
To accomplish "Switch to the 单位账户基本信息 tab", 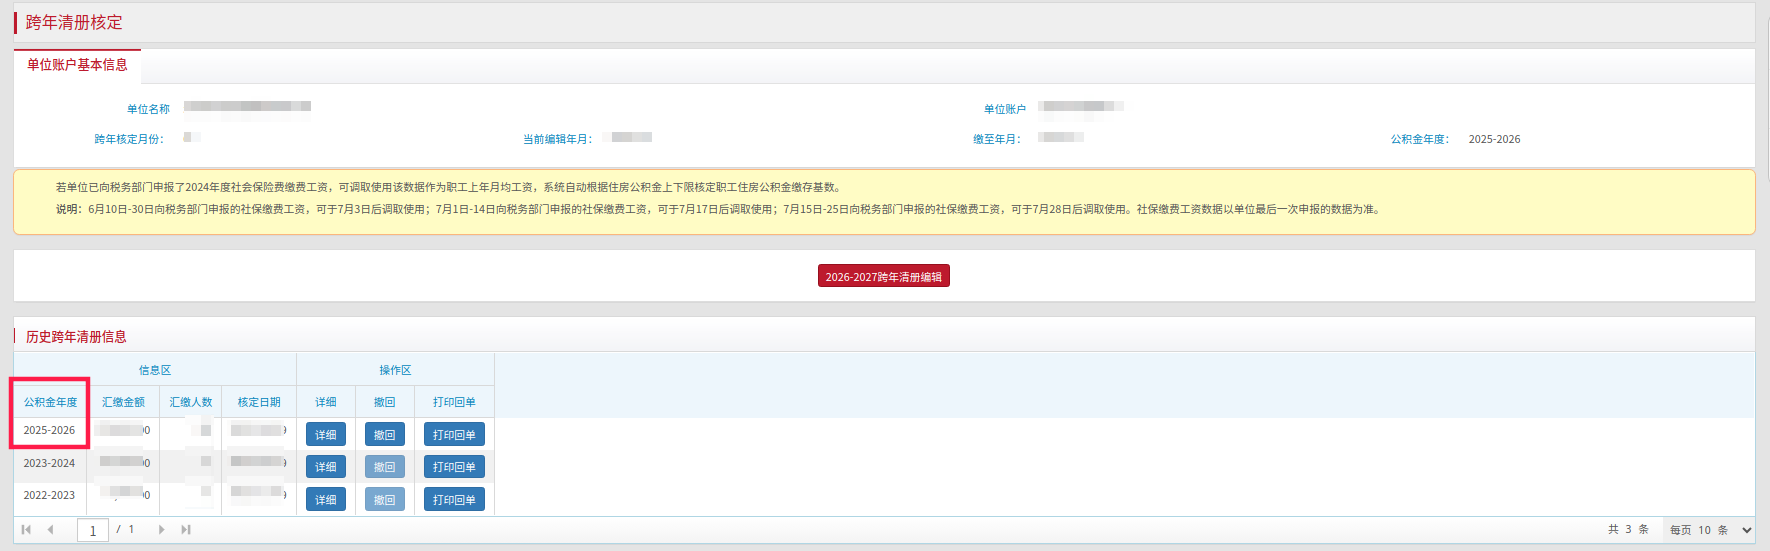I will coord(77,65).
